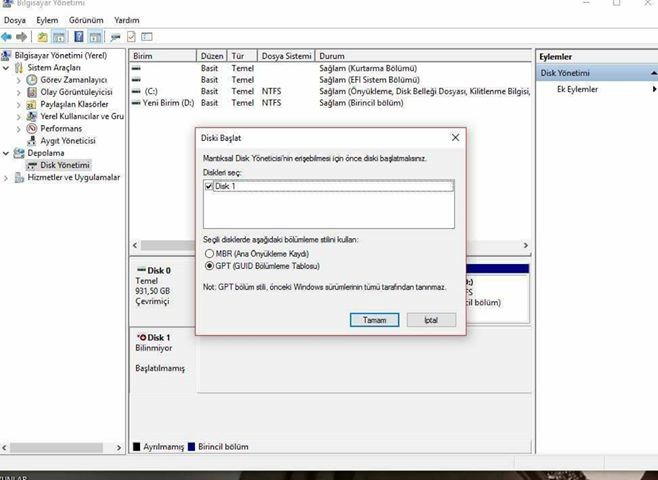Select the GPT (GUID Bölümleme Tablosu) option

(x=208, y=266)
